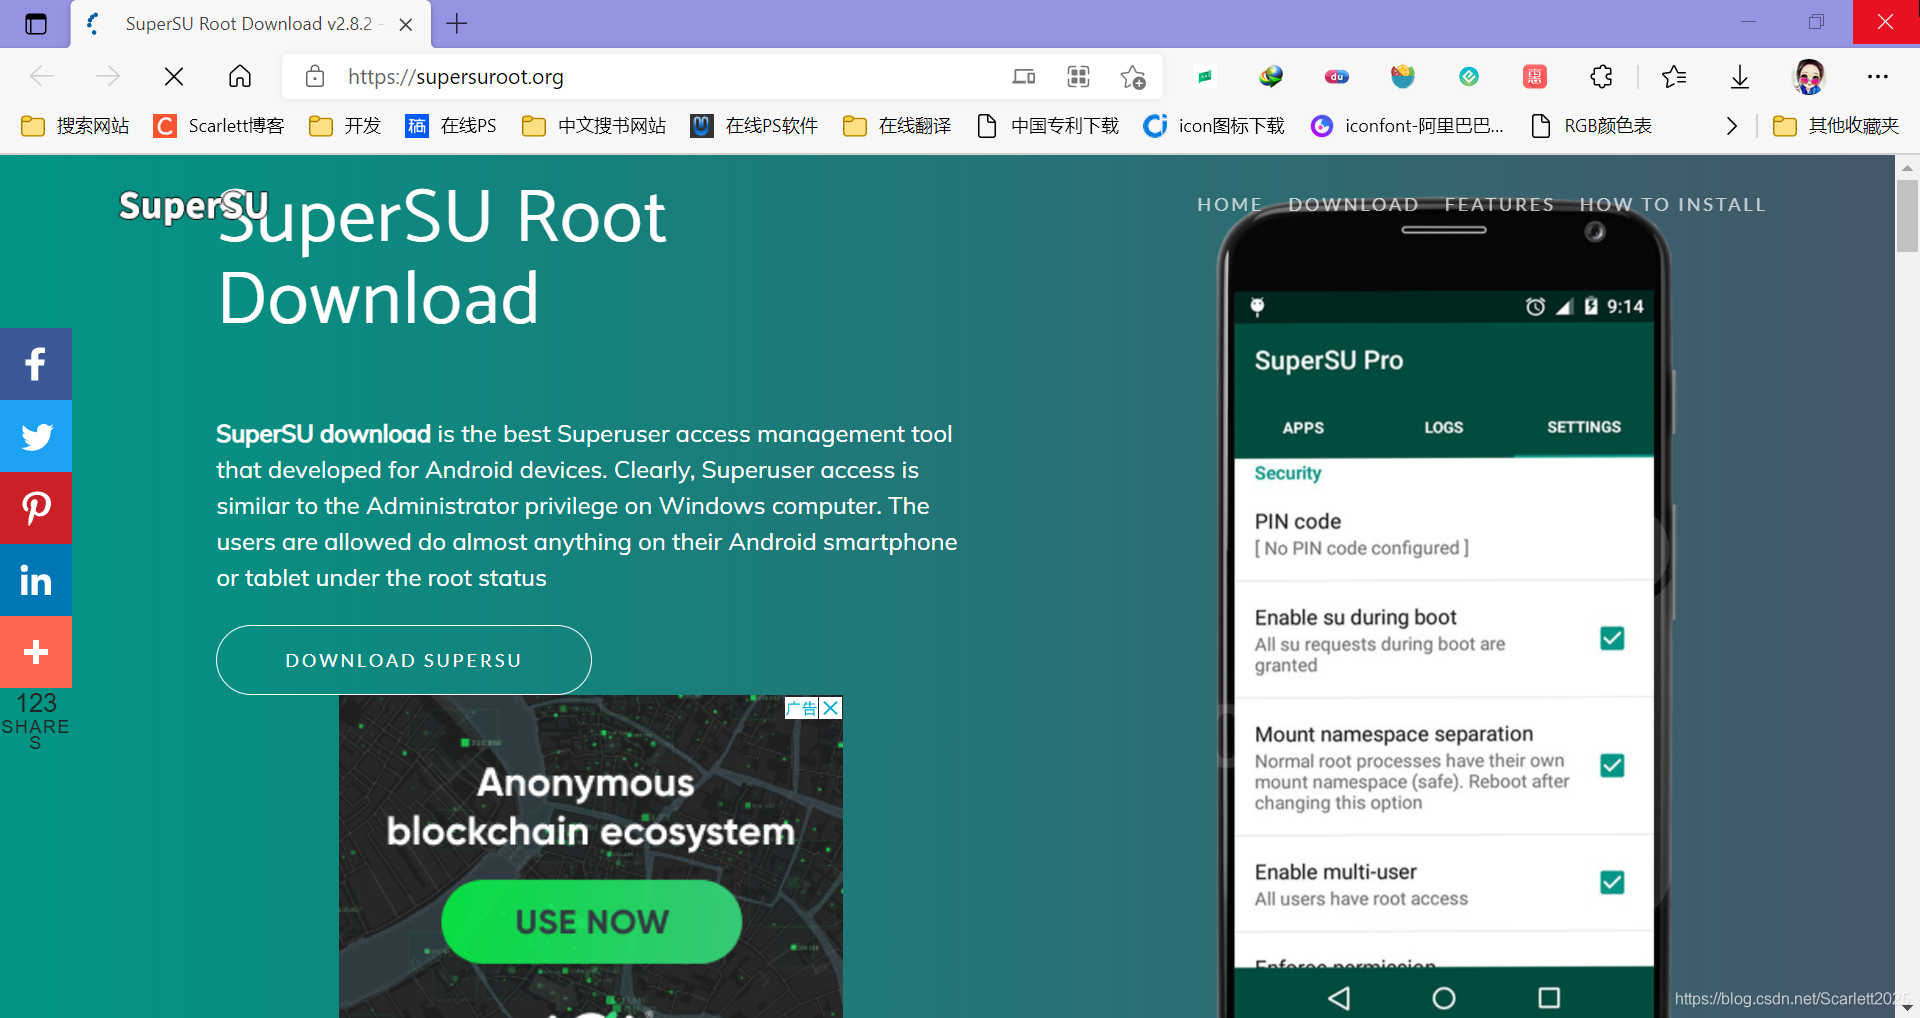This screenshot has width=1920, height=1018.
Task: Open the Scarlett博客 bookmark
Action: [x=219, y=125]
